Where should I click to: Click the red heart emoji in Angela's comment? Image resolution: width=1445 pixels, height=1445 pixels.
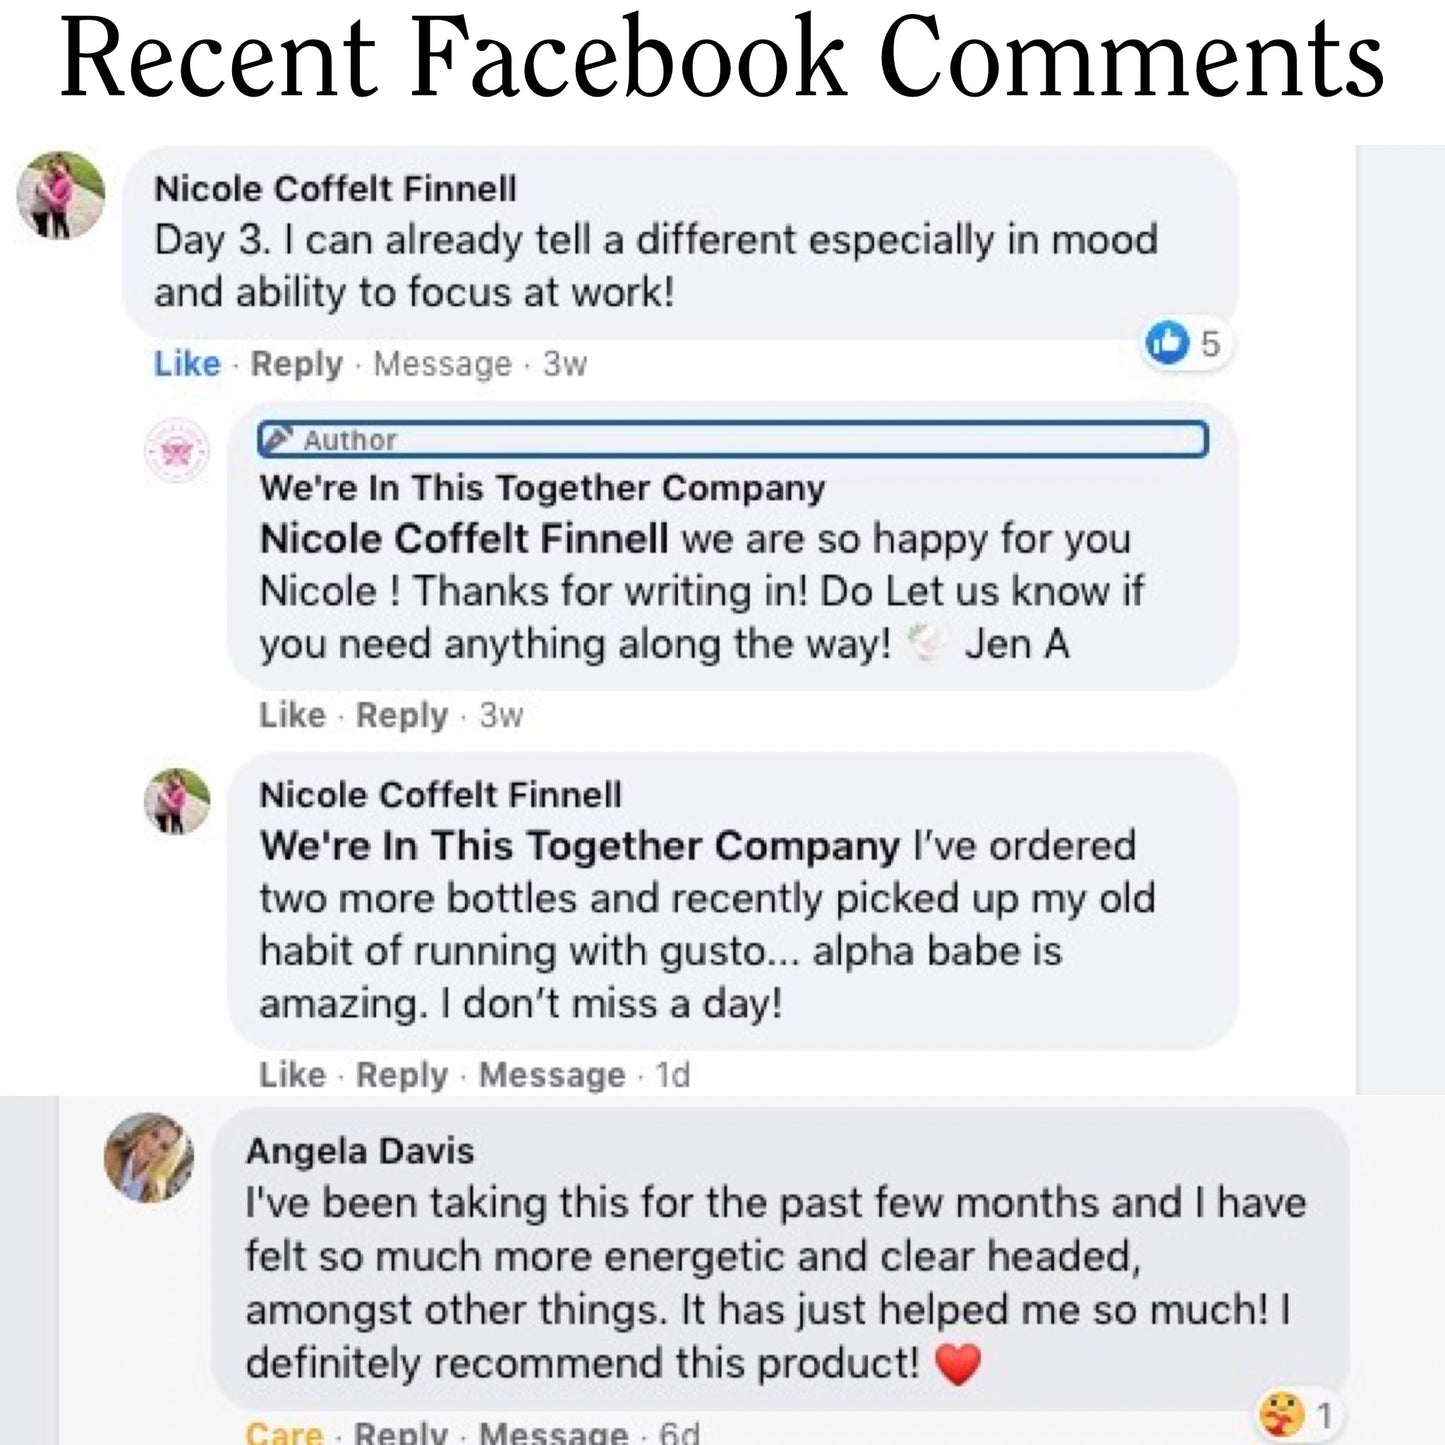click(957, 1364)
